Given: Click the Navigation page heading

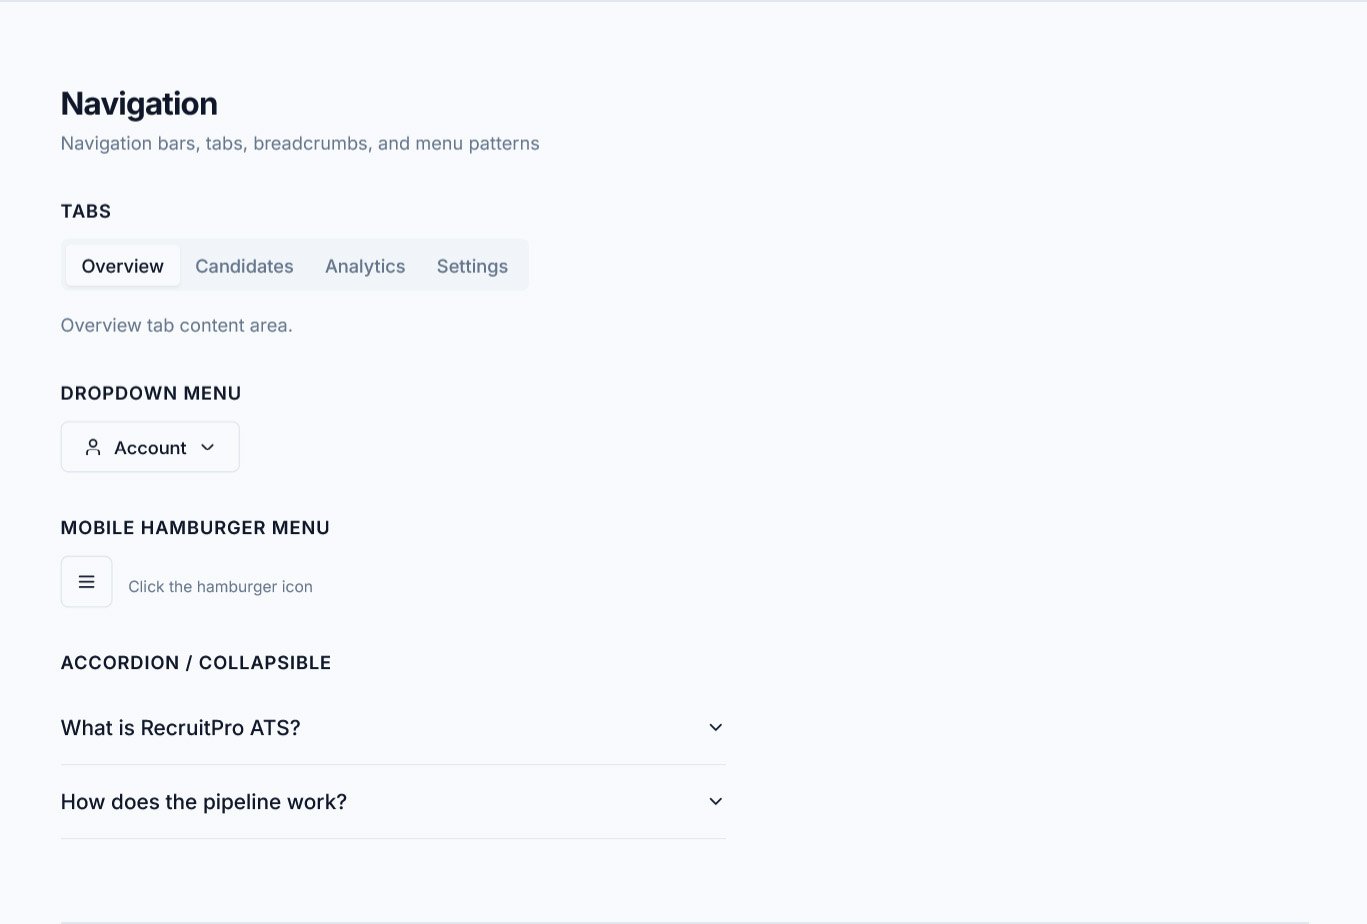Looking at the screenshot, I should (x=139, y=104).
